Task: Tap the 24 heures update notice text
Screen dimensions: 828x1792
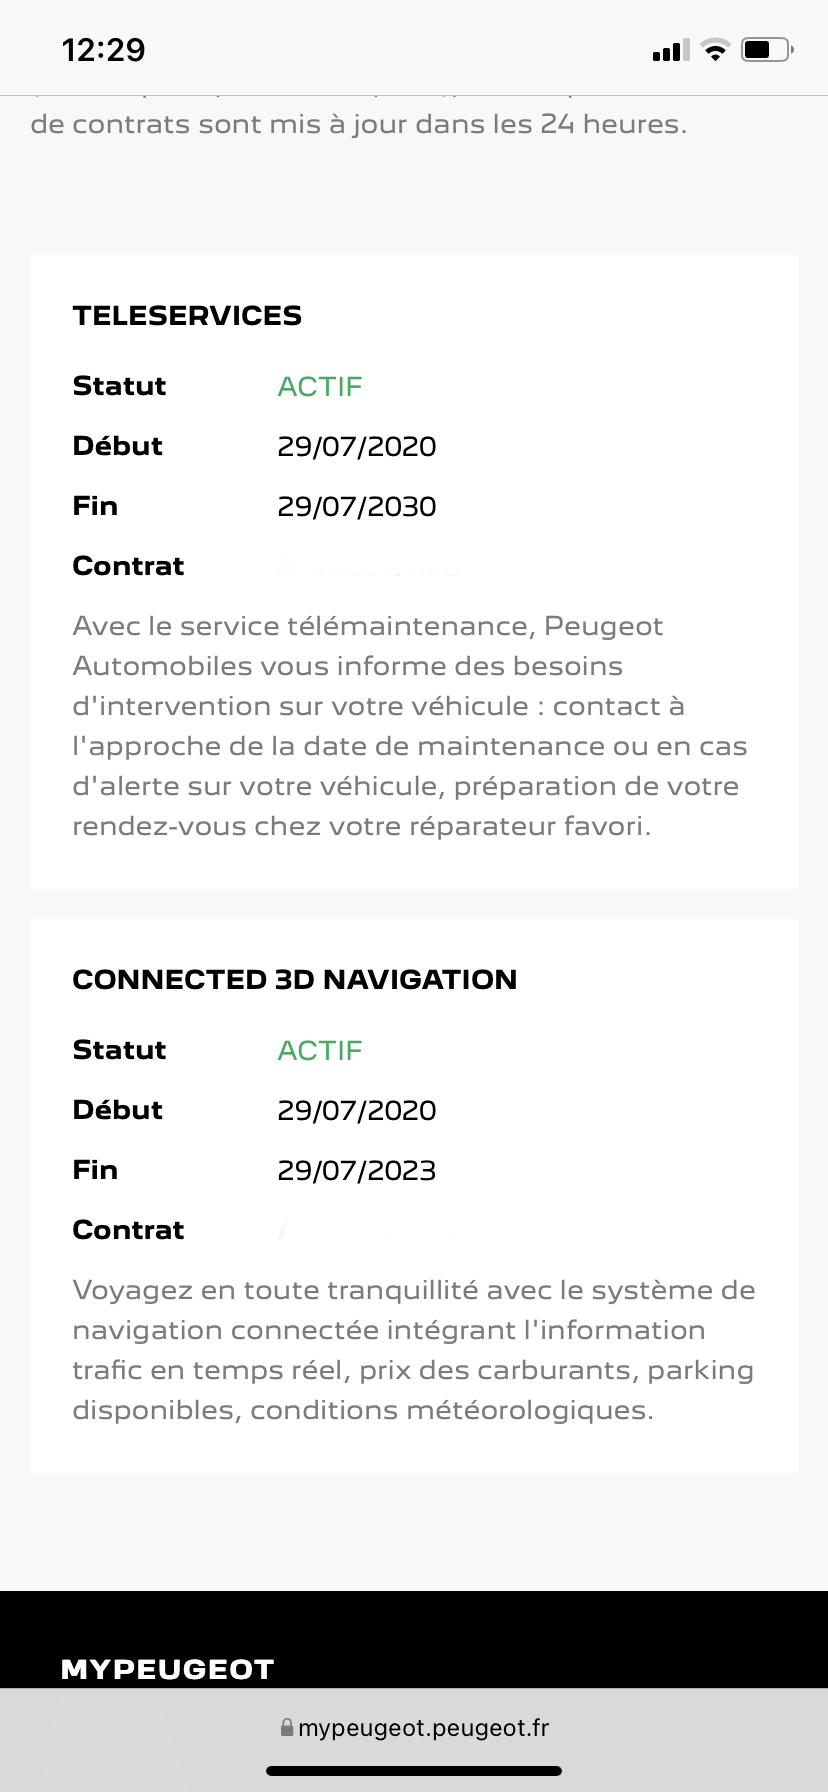Action: [359, 124]
